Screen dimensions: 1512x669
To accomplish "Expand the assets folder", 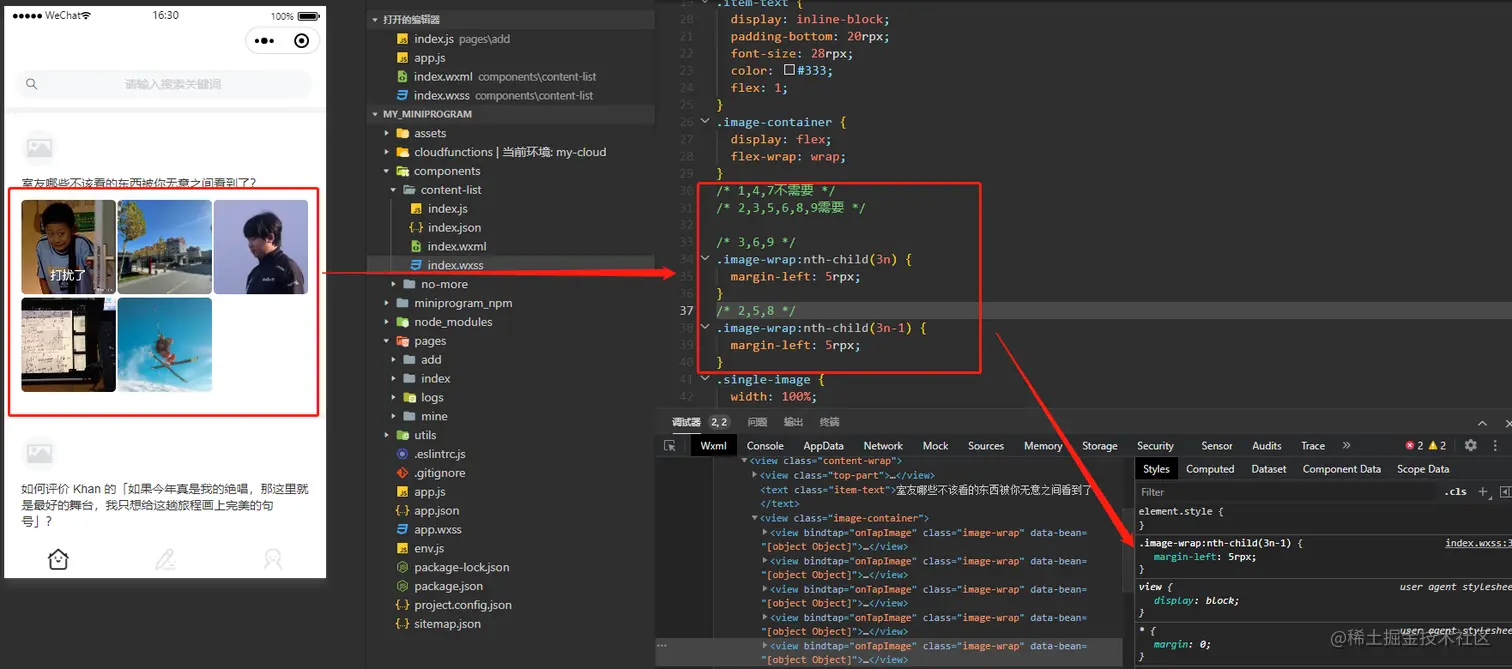I will 388,133.
